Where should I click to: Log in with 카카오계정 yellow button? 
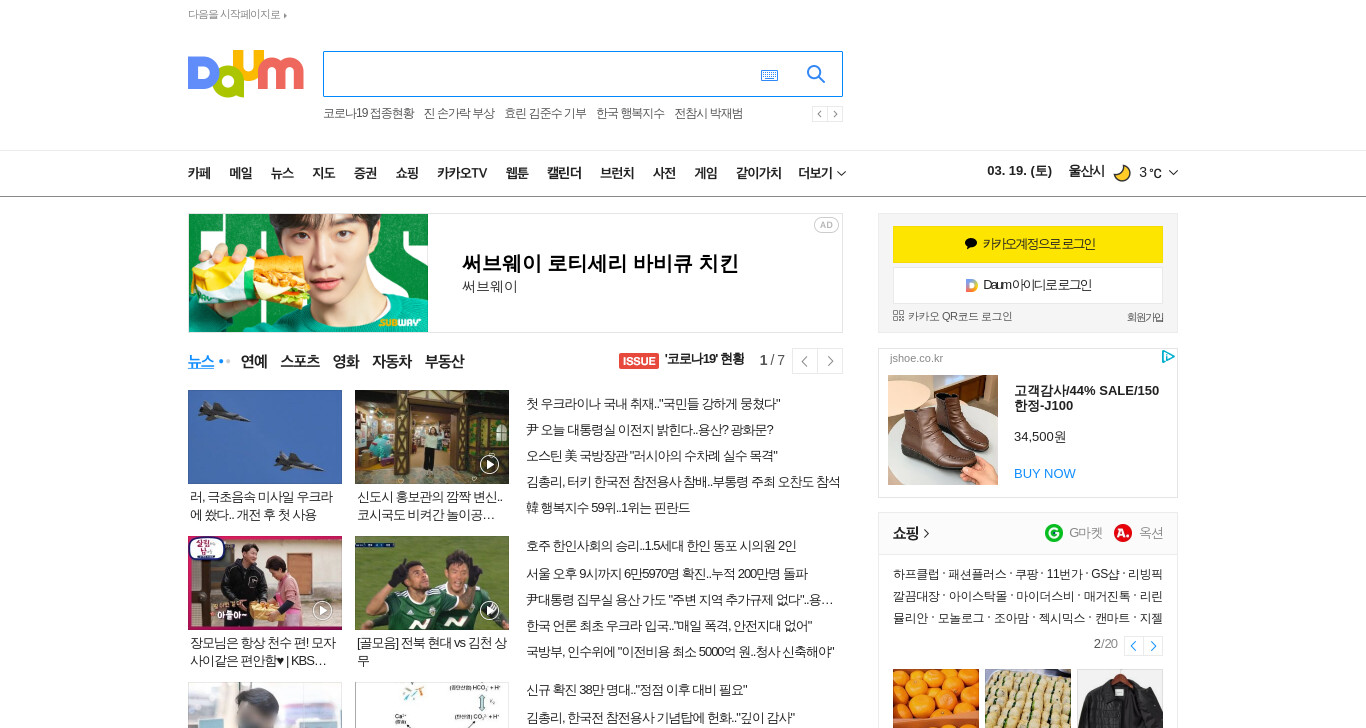tap(1028, 244)
